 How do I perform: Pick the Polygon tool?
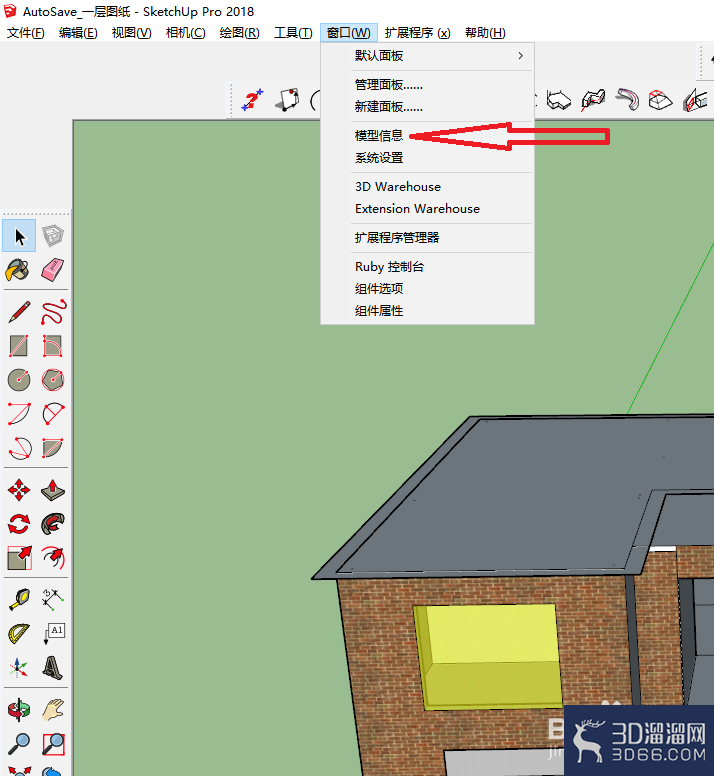point(52,380)
